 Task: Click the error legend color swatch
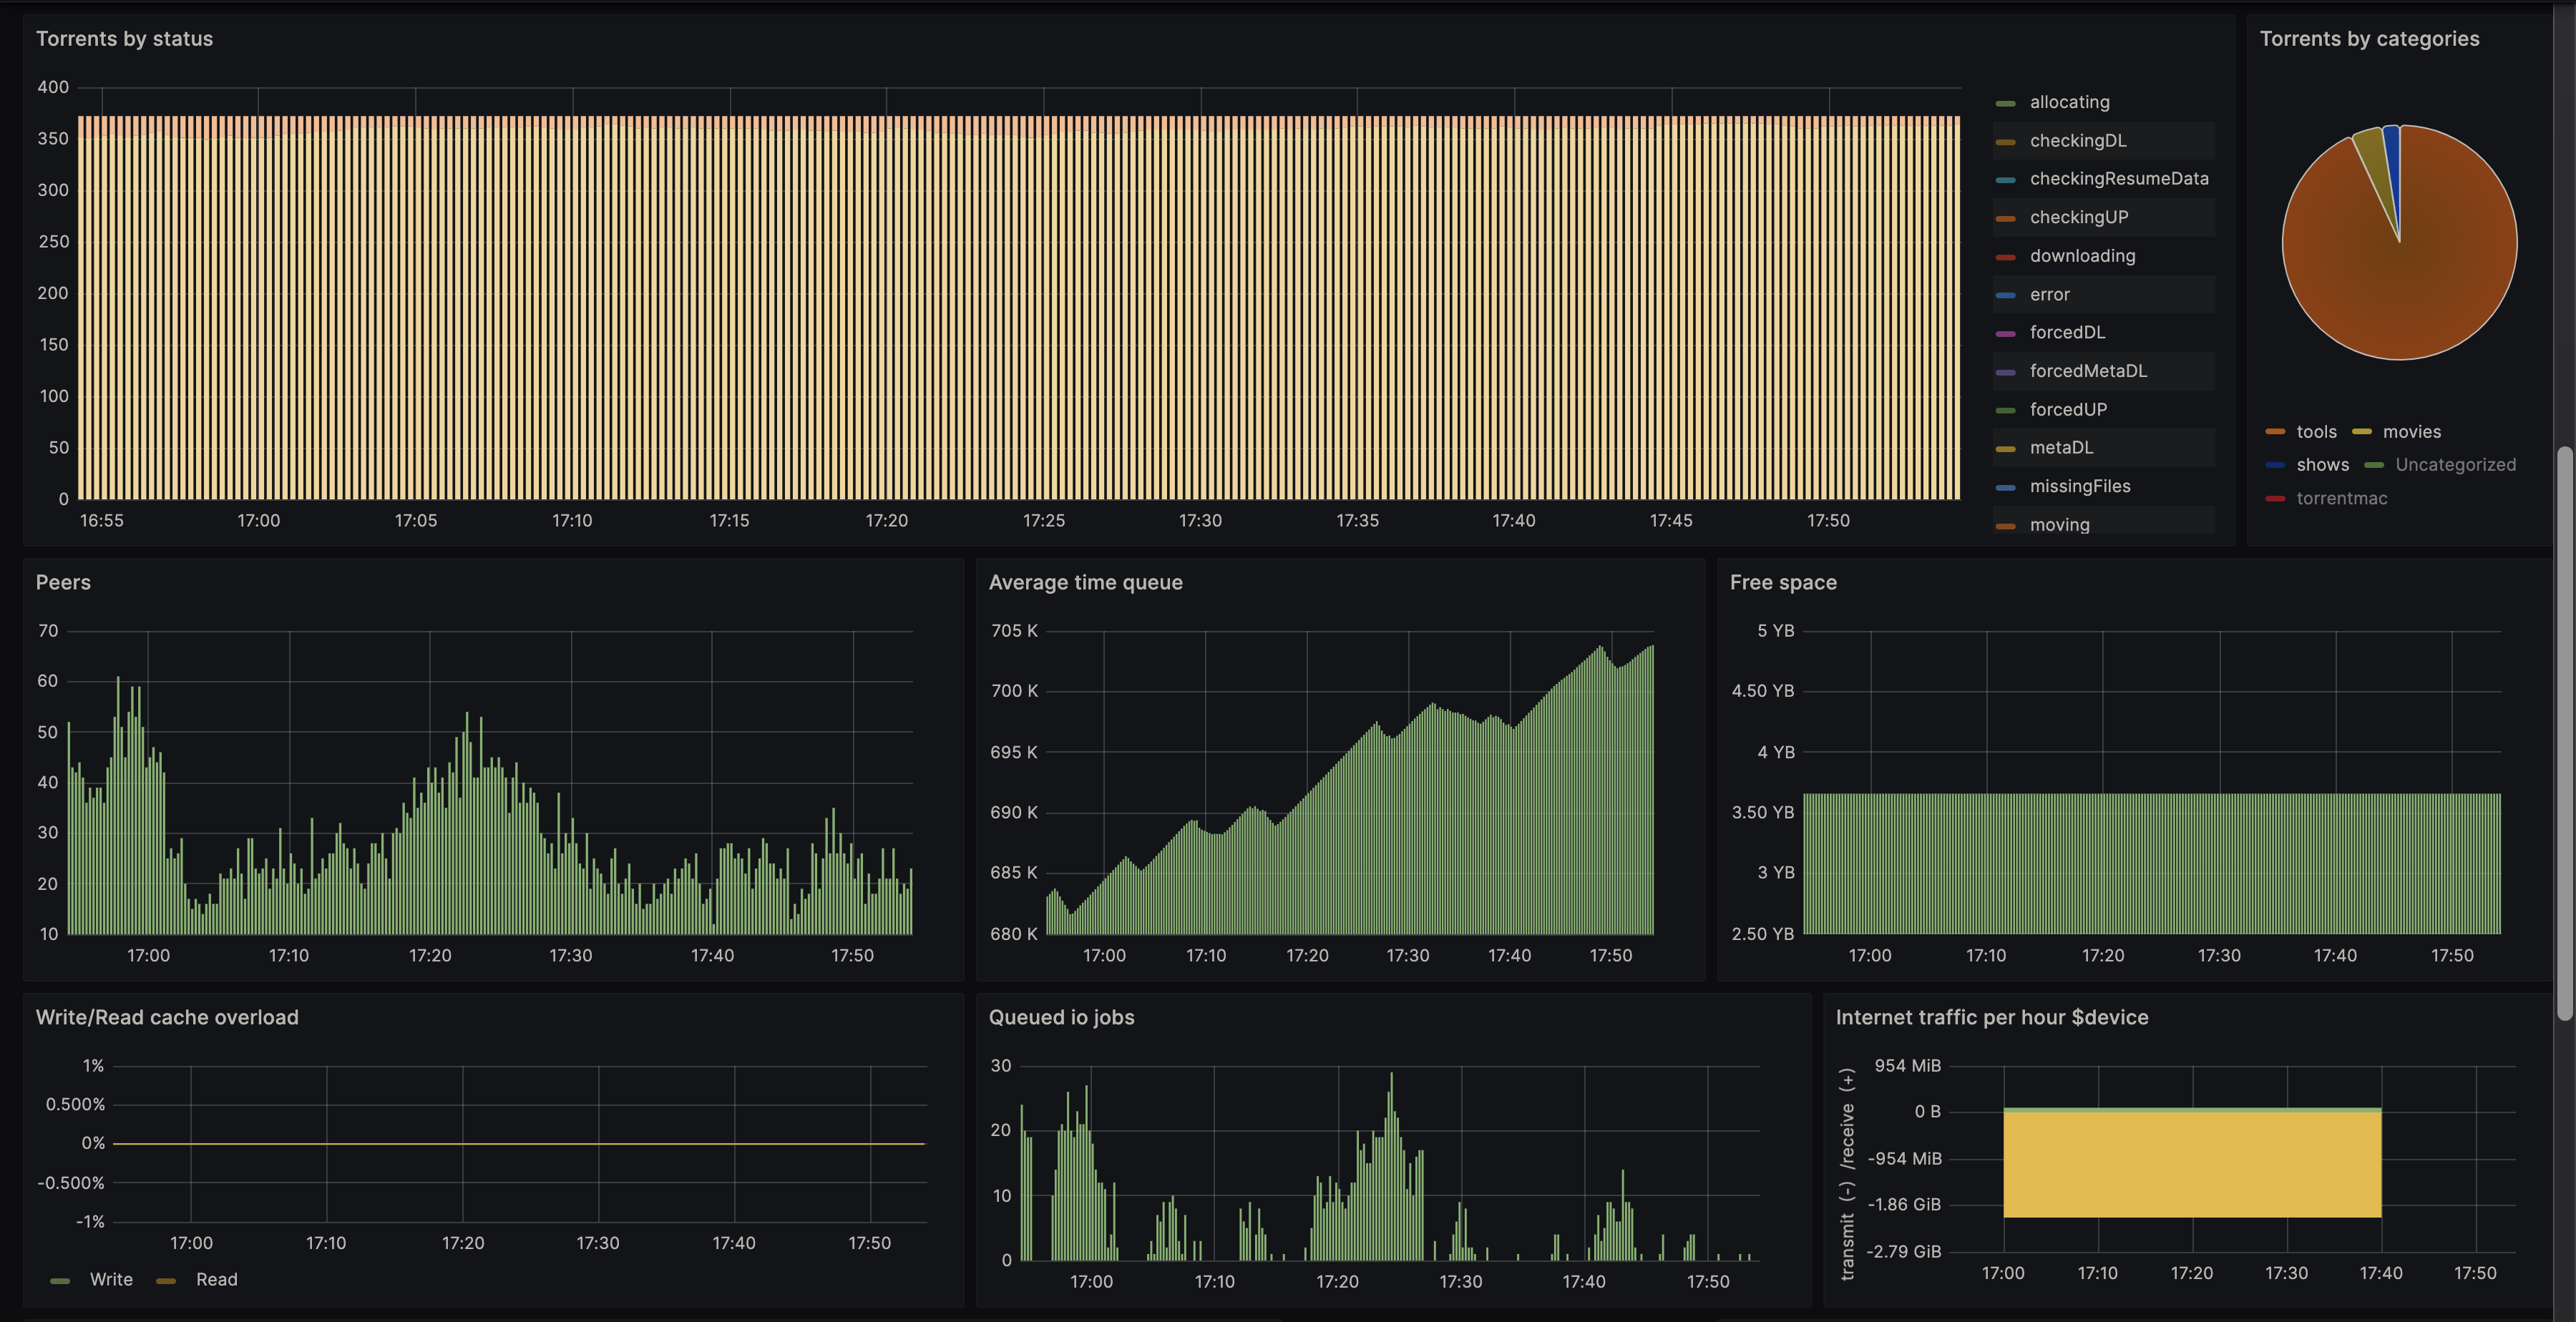pos(2005,295)
